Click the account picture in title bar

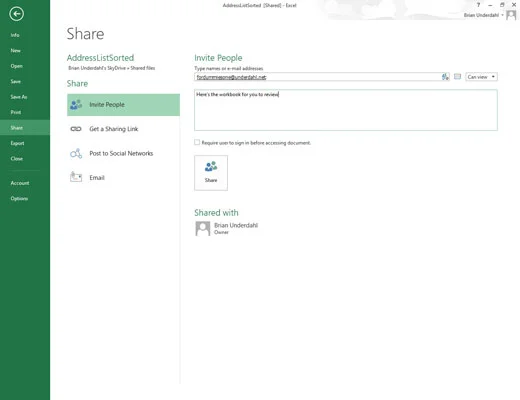tap(511, 15)
